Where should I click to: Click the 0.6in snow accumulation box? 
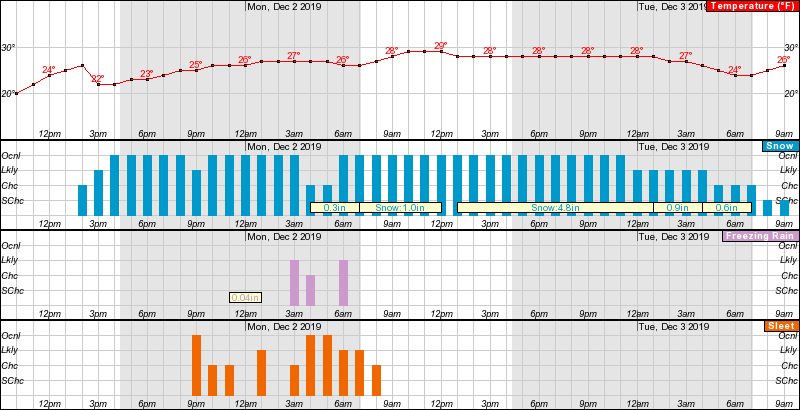(727, 208)
